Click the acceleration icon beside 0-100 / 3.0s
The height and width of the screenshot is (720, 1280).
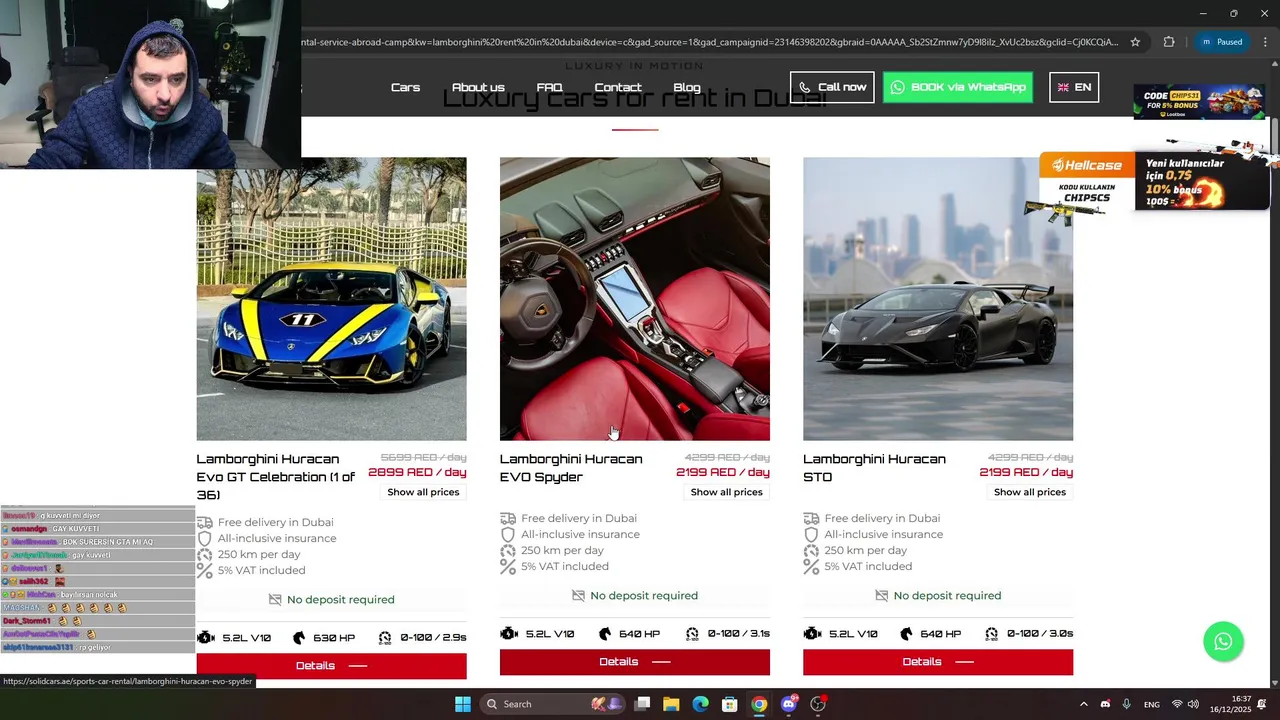991,634
